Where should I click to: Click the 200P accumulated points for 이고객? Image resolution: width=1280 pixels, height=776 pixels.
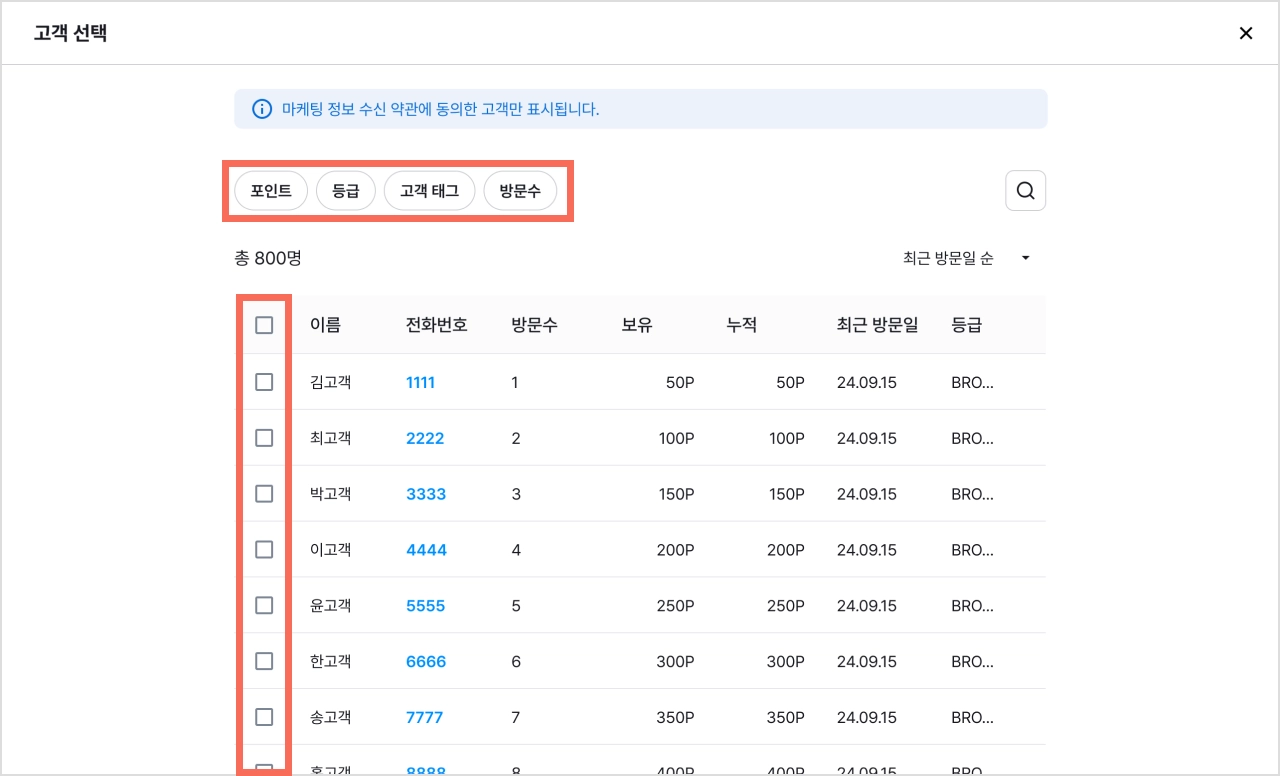point(786,550)
